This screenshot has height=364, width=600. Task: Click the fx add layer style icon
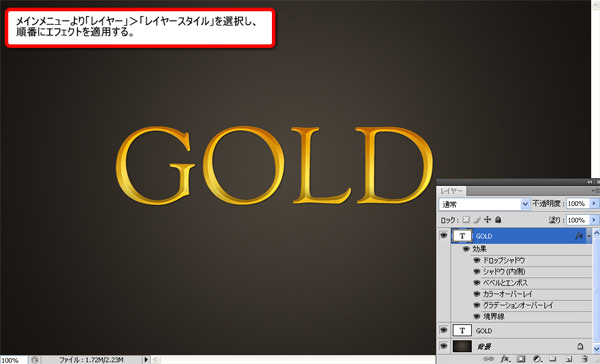[x=505, y=359]
